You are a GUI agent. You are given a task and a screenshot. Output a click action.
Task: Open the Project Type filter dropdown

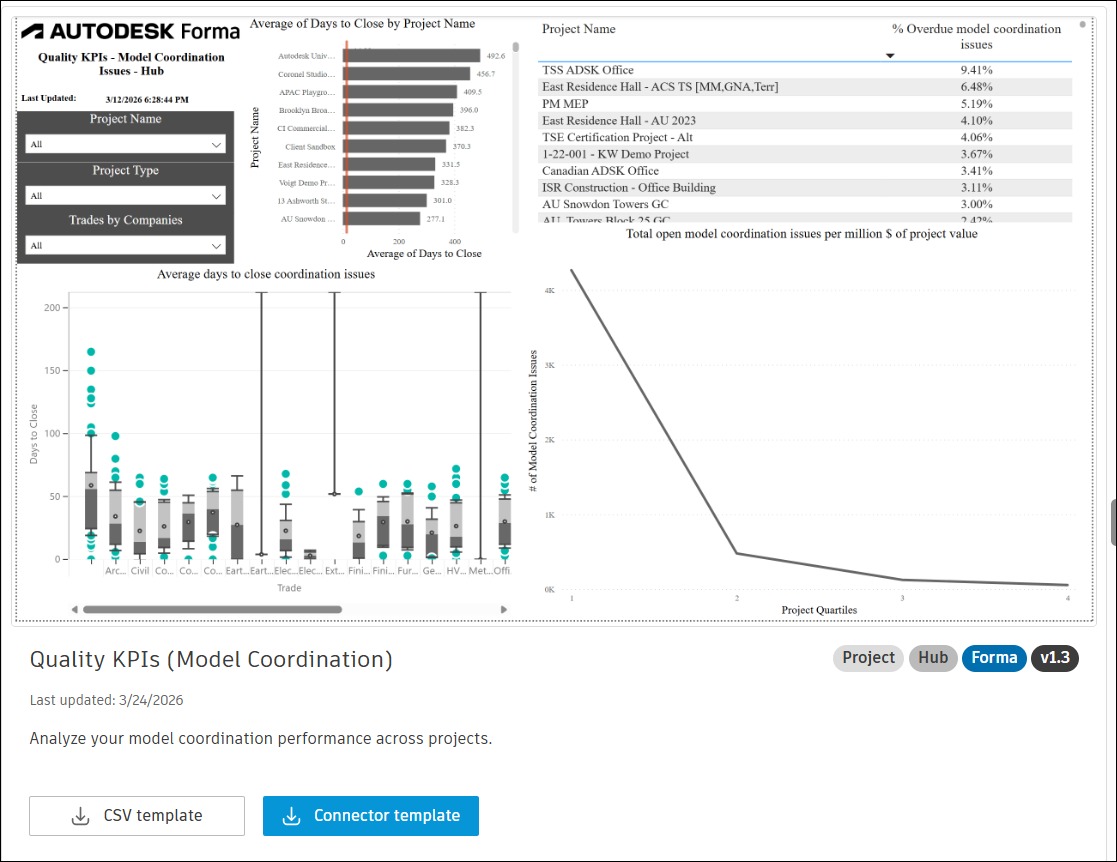coord(125,195)
